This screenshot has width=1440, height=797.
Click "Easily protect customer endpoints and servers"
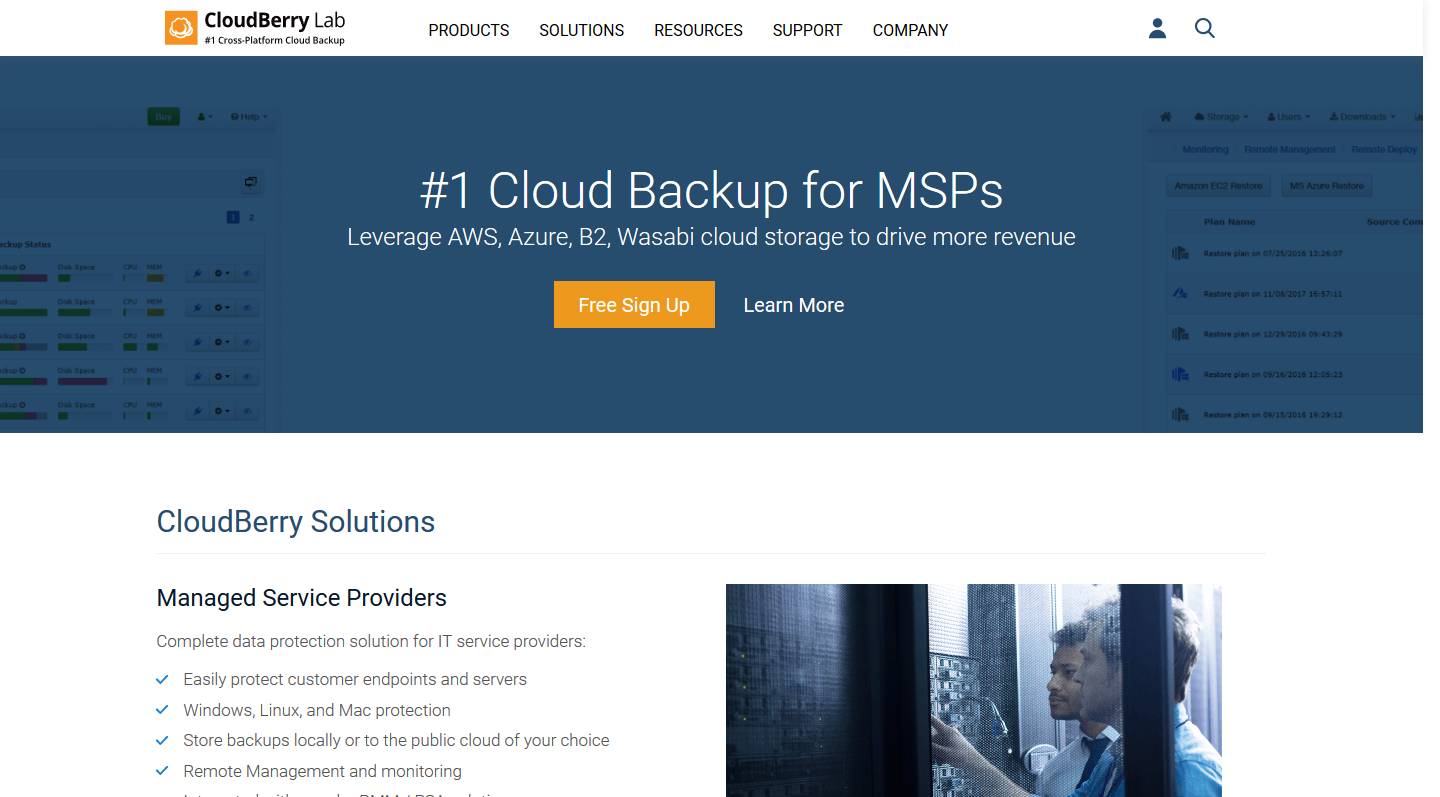pos(355,679)
